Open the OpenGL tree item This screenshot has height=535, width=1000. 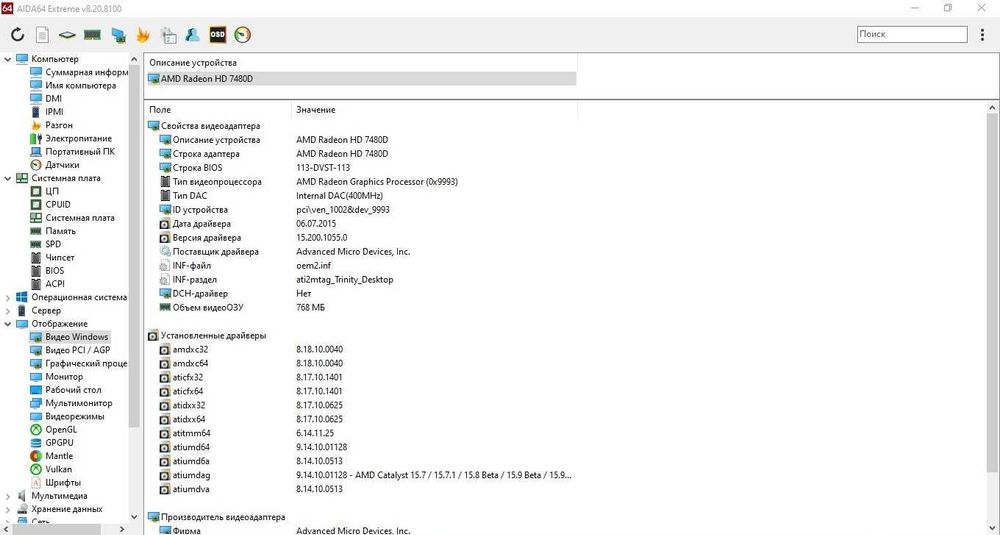pos(54,430)
